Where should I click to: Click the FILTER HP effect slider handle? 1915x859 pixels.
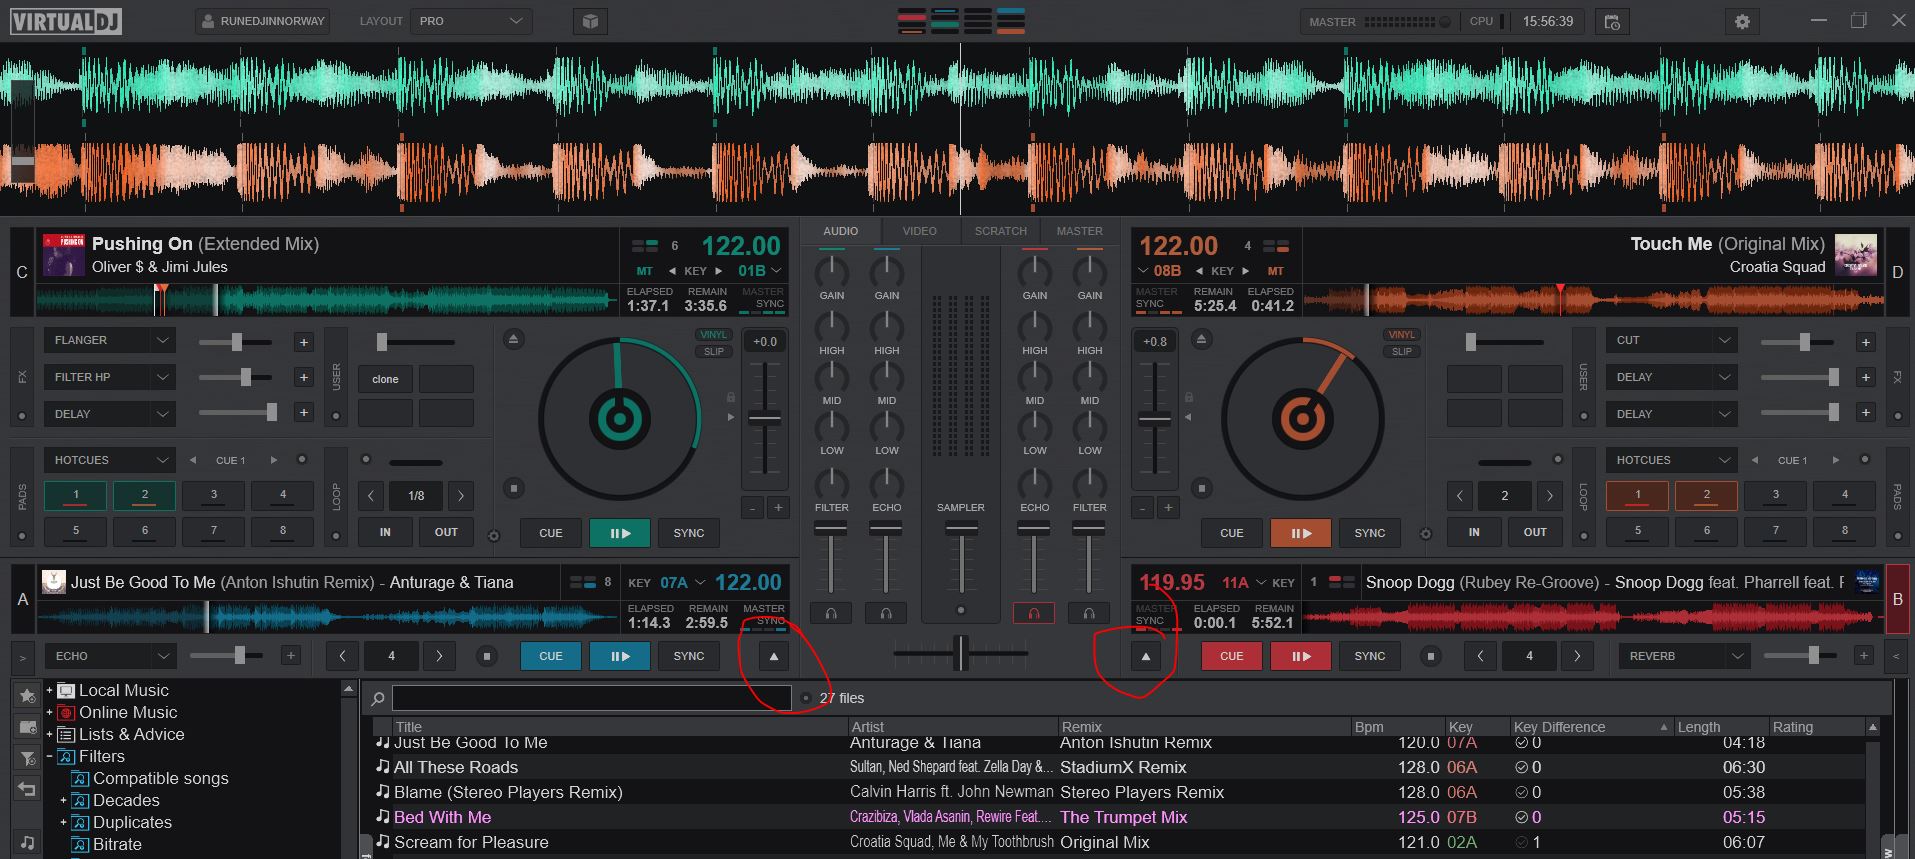[245, 377]
